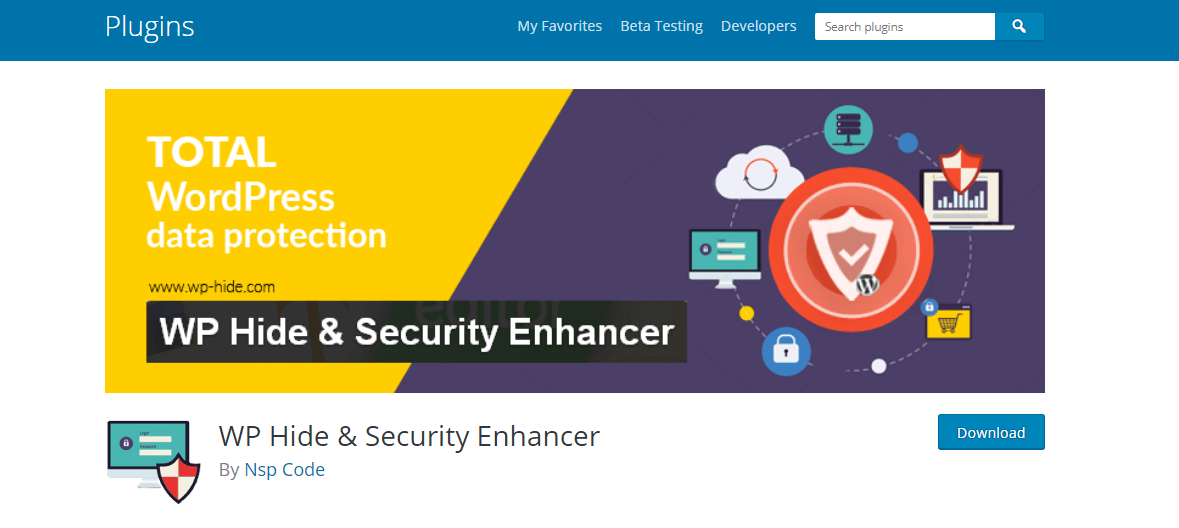Click the search magnifier button

tap(1019, 26)
